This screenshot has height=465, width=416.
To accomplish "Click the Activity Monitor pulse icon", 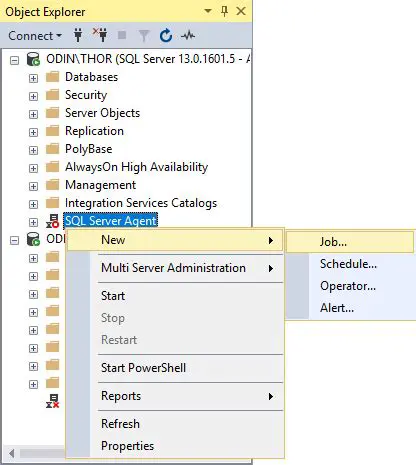I will click(188, 35).
